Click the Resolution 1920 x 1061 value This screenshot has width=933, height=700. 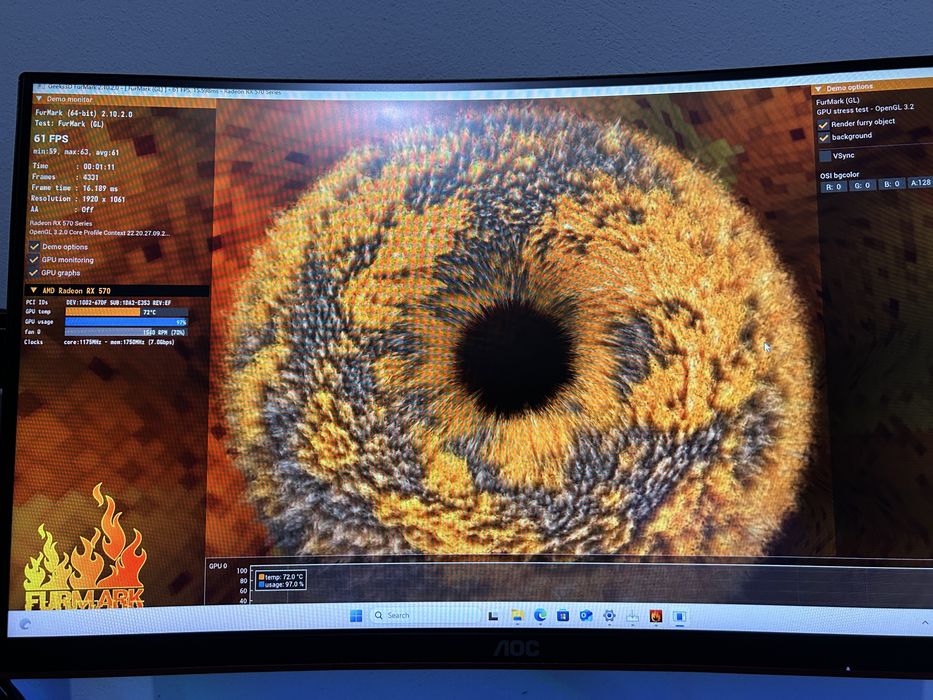[104, 199]
